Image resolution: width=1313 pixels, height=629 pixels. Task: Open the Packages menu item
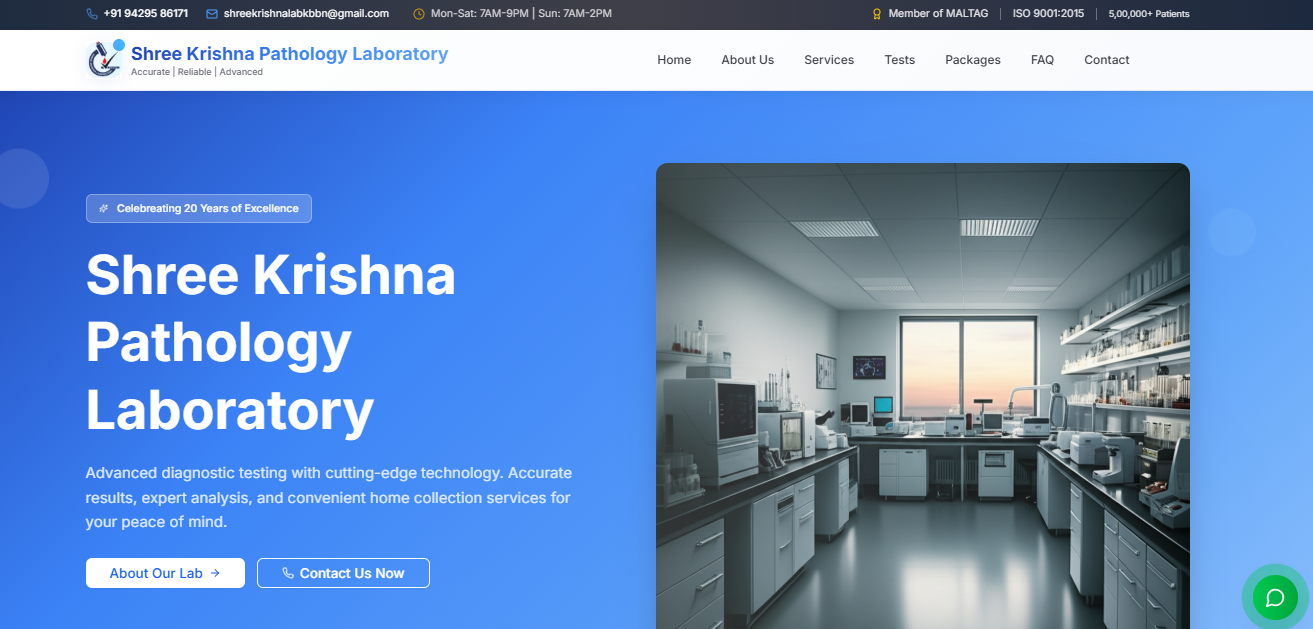pyautogui.click(x=973, y=60)
